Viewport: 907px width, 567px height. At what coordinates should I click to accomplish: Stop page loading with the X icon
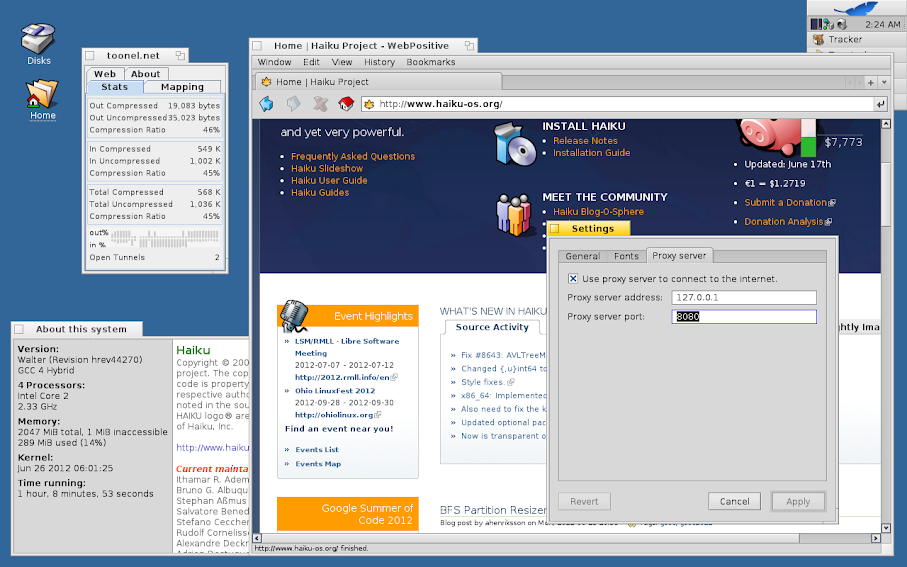320,104
